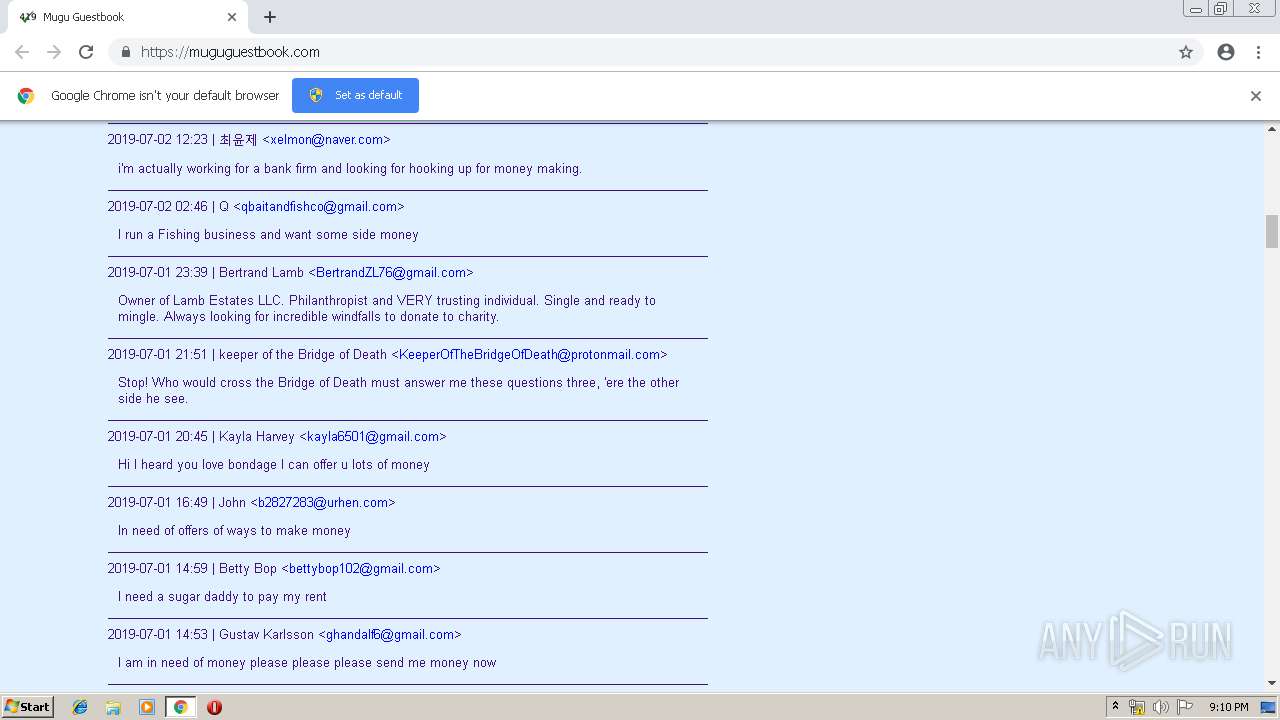Click the page's vertical scrollbar thumb
Image resolution: width=1280 pixels, height=720 pixels.
pos(1272,231)
